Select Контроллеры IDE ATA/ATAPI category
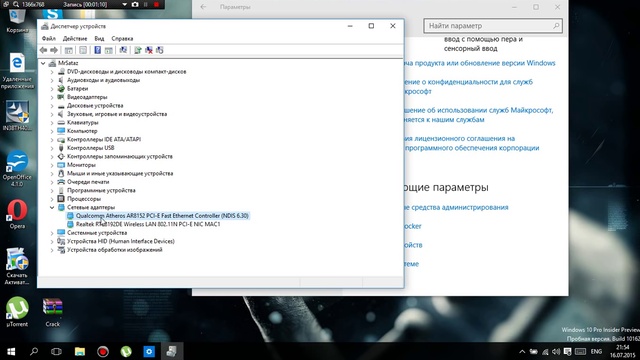Screen dimensions: 640x360 [x=104, y=139]
